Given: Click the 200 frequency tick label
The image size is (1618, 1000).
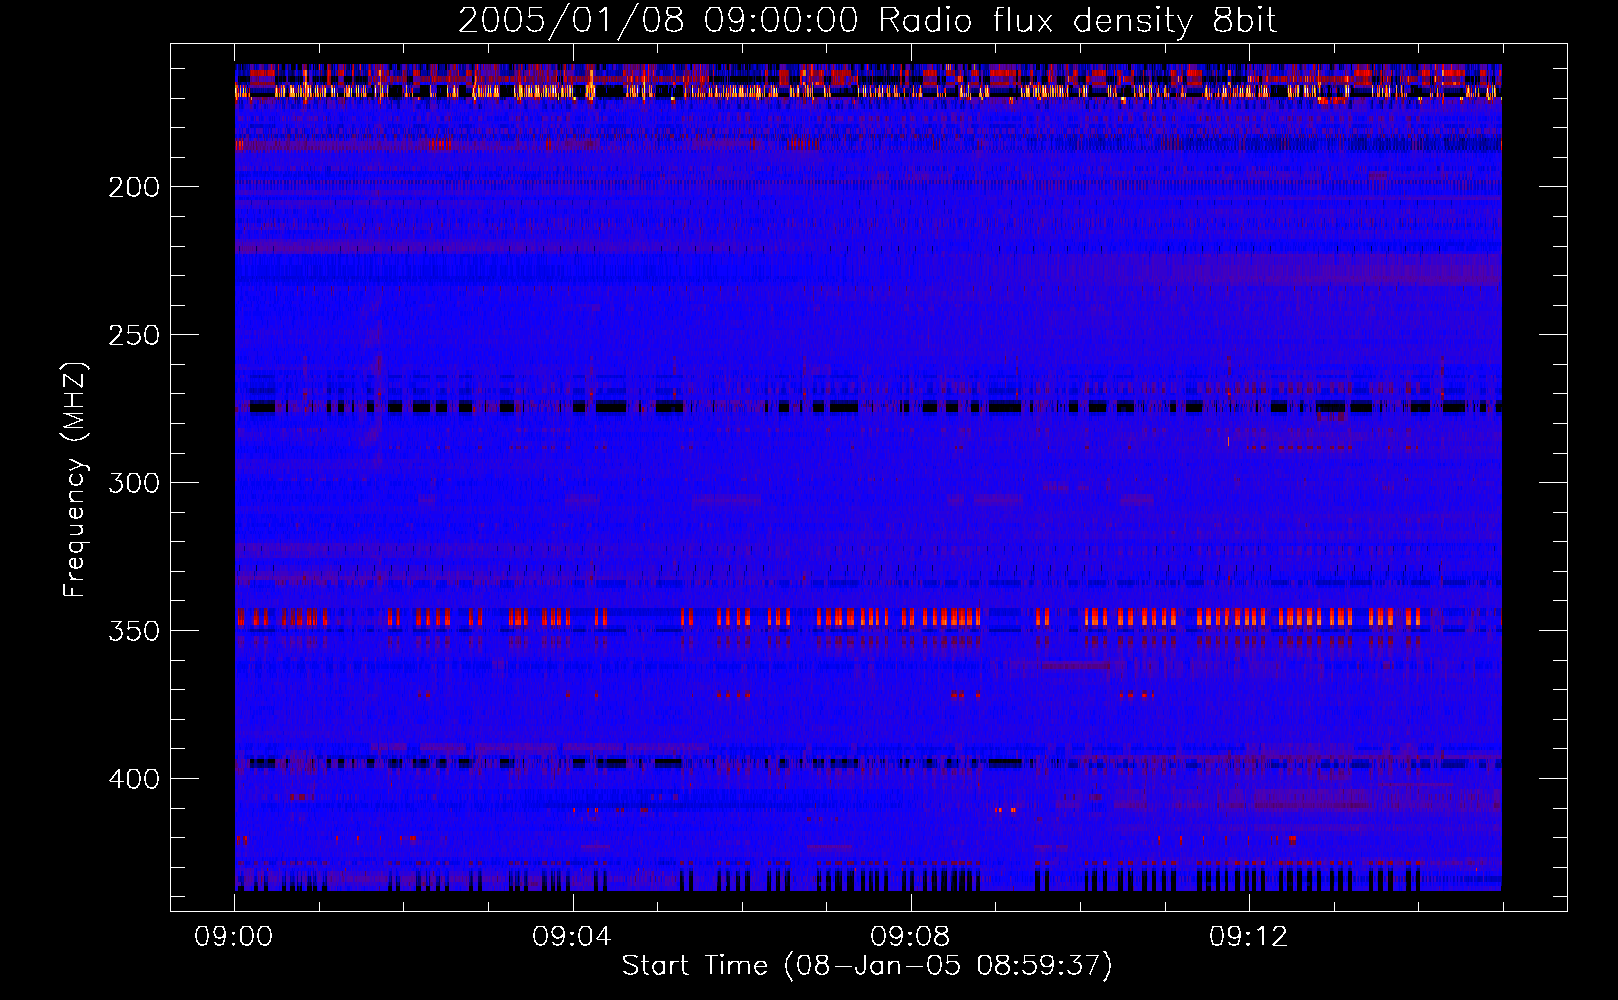Looking at the screenshot, I should [x=134, y=187].
